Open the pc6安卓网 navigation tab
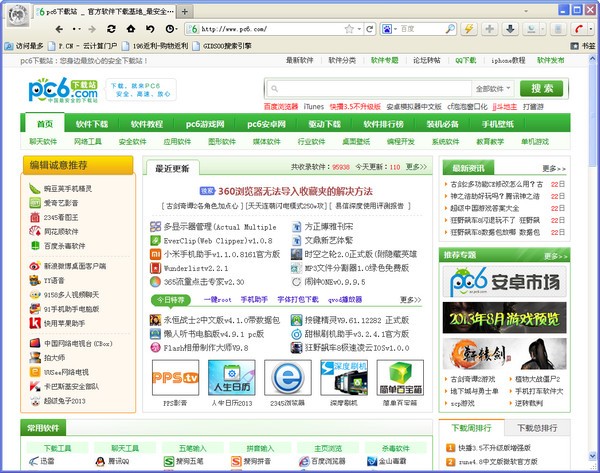 pyautogui.click(x=266, y=124)
